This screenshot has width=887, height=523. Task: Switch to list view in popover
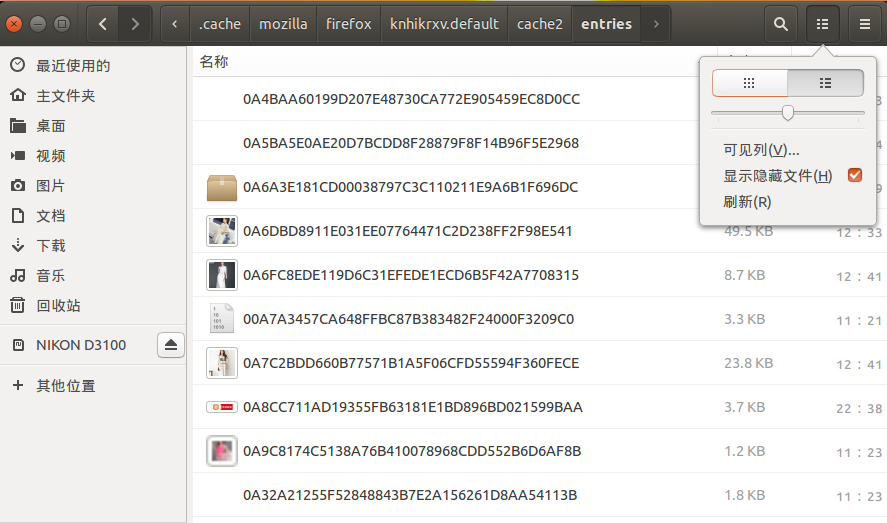pos(825,83)
